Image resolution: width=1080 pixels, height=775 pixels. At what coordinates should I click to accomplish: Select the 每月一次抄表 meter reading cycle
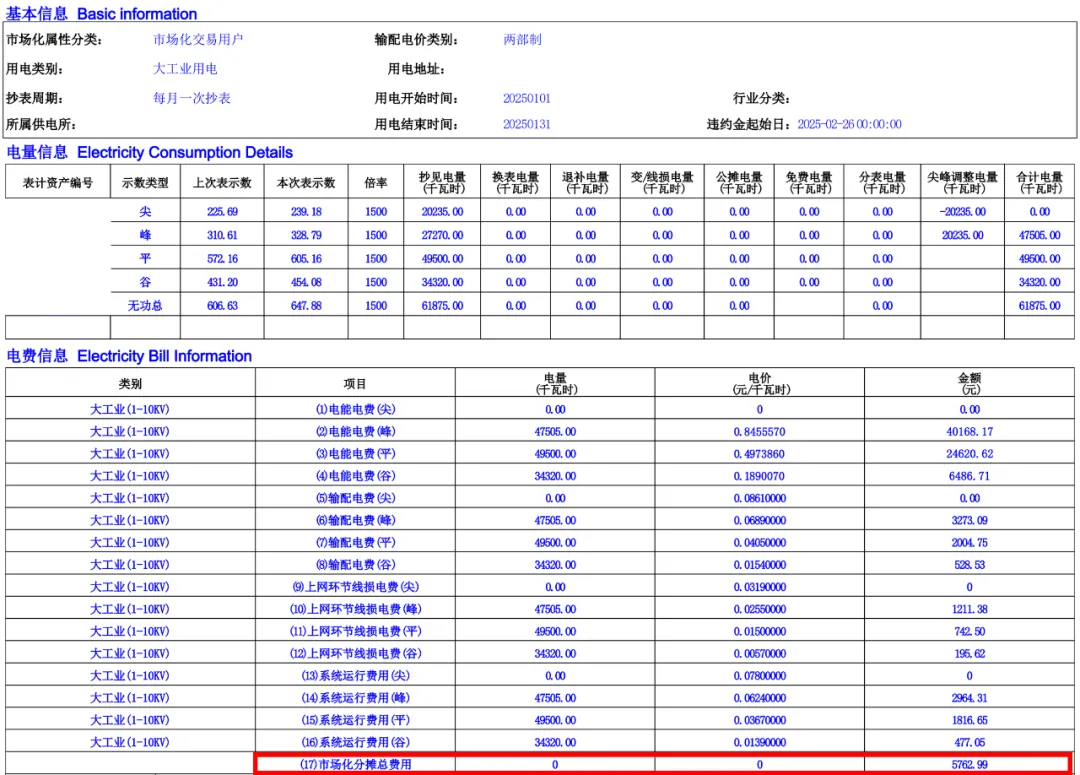point(192,98)
